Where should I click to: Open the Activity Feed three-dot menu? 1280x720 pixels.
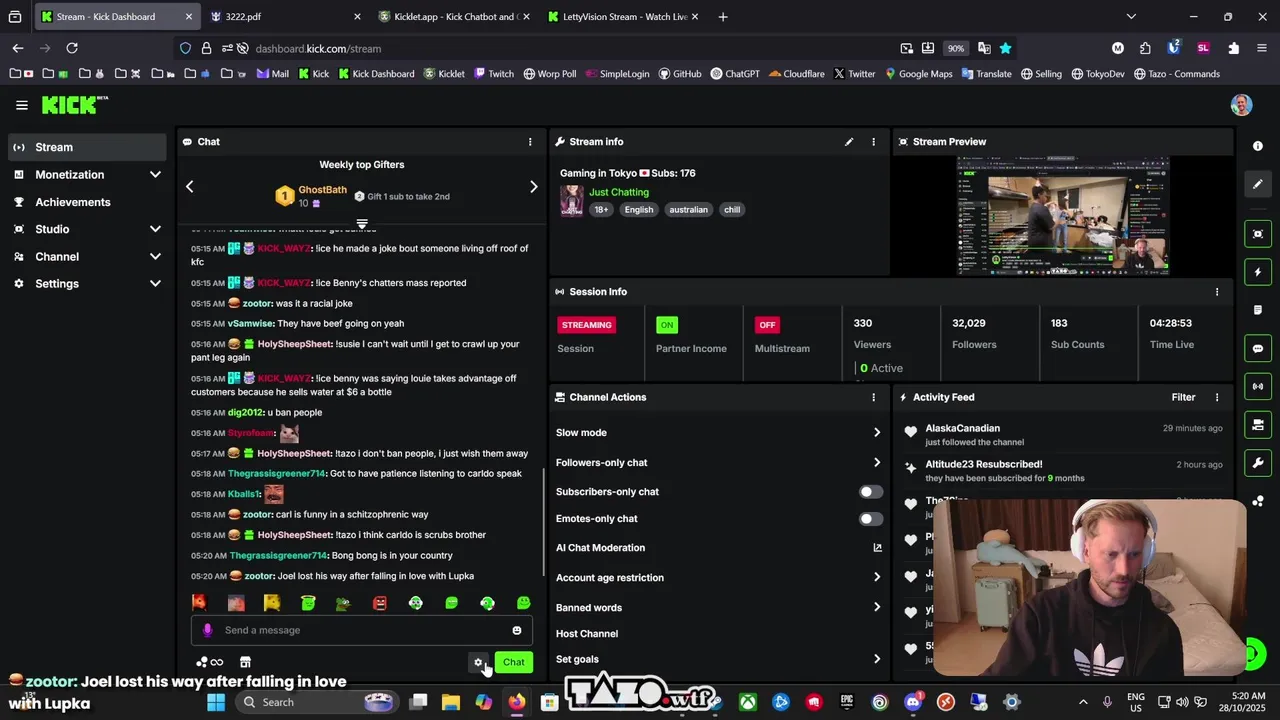pos(1217,397)
